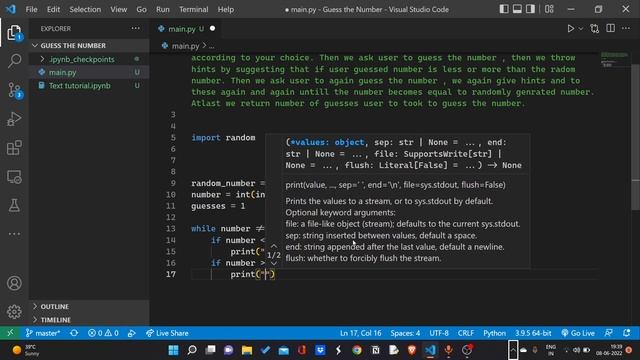Close unsaved main.py tab via dot

[212, 28]
